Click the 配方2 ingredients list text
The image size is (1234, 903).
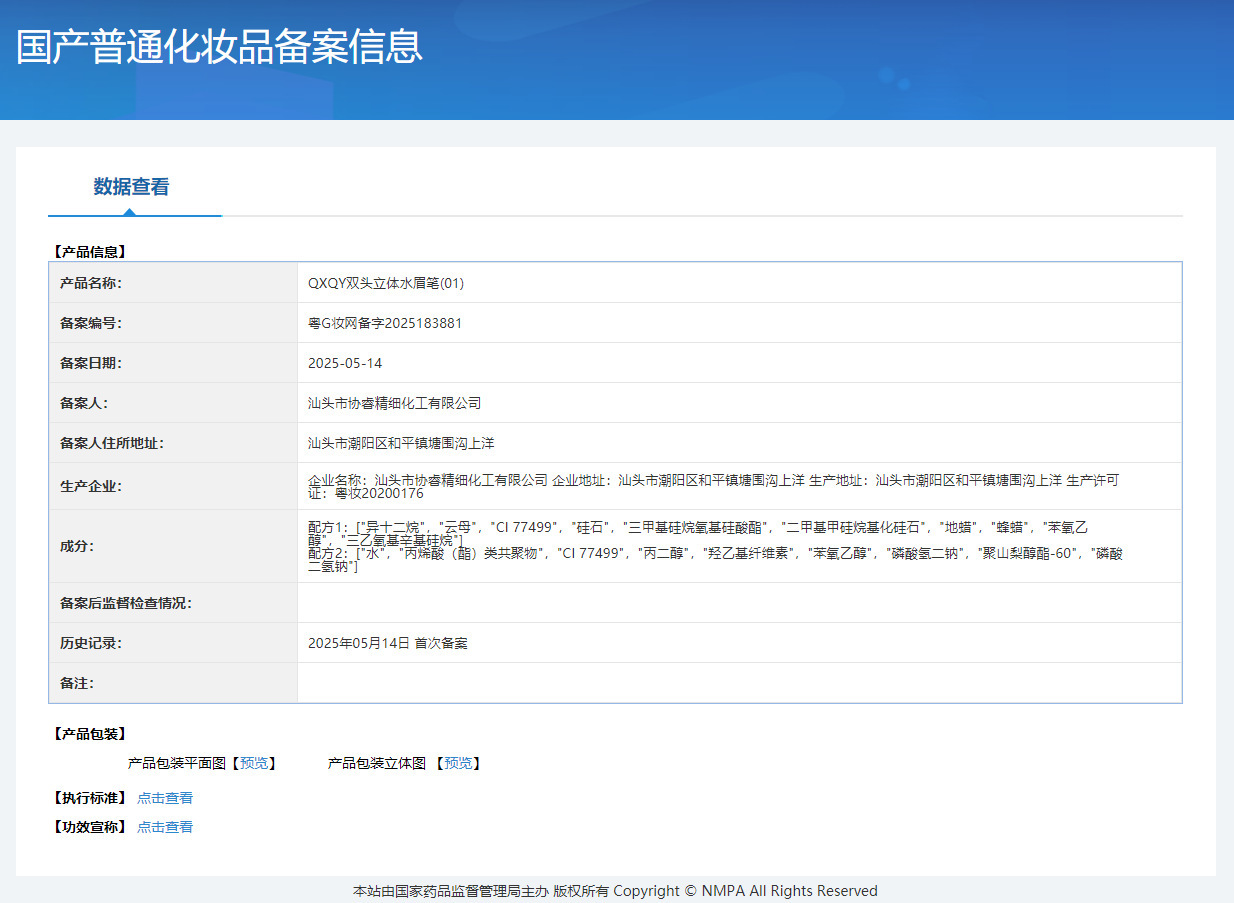[715, 560]
